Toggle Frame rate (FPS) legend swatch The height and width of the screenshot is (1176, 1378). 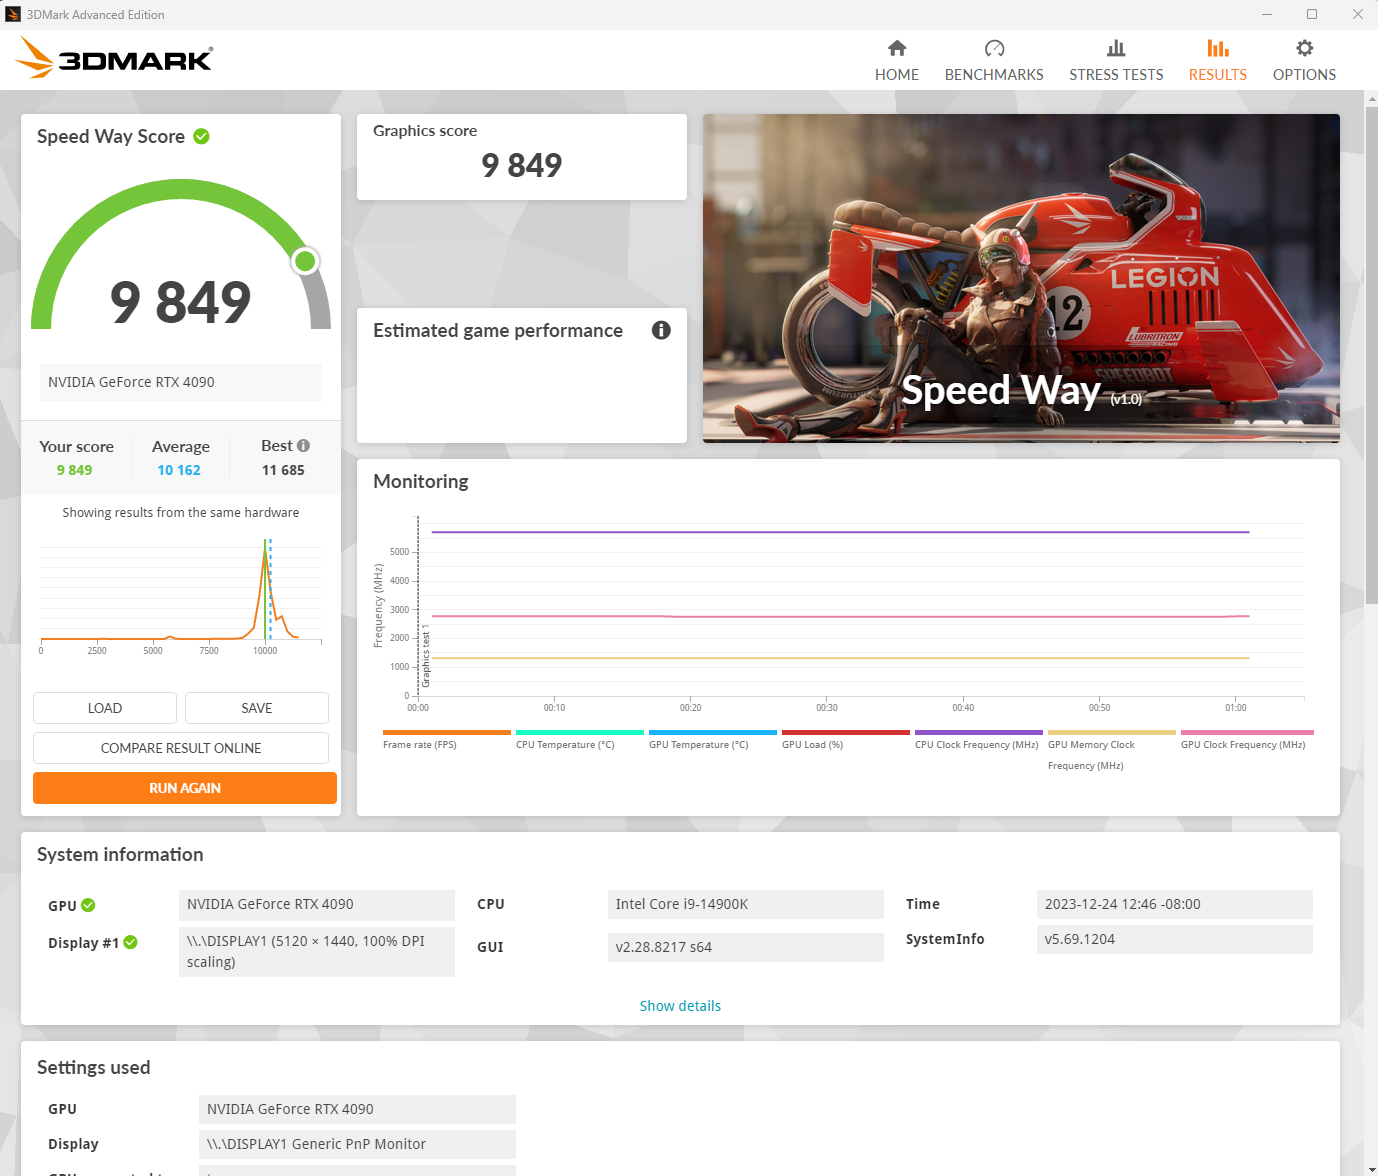[x=447, y=732]
